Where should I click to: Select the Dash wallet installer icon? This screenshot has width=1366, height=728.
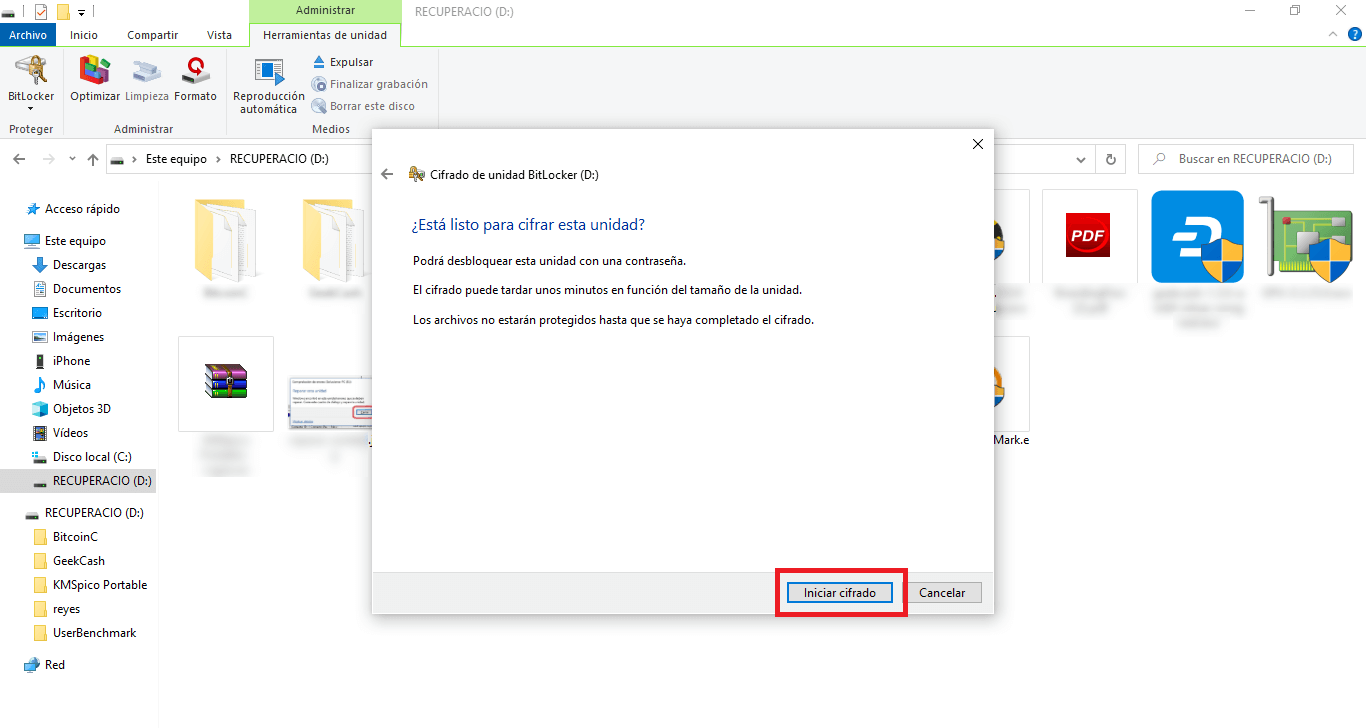(1197, 237)
